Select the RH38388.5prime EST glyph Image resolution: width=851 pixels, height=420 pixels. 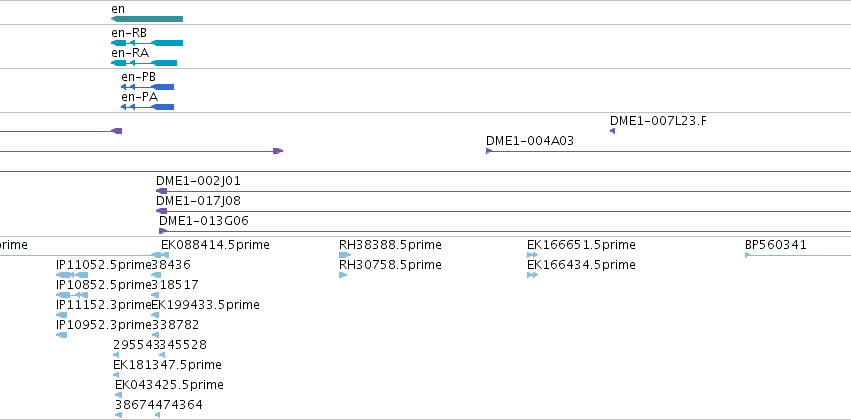click(345, 255)
